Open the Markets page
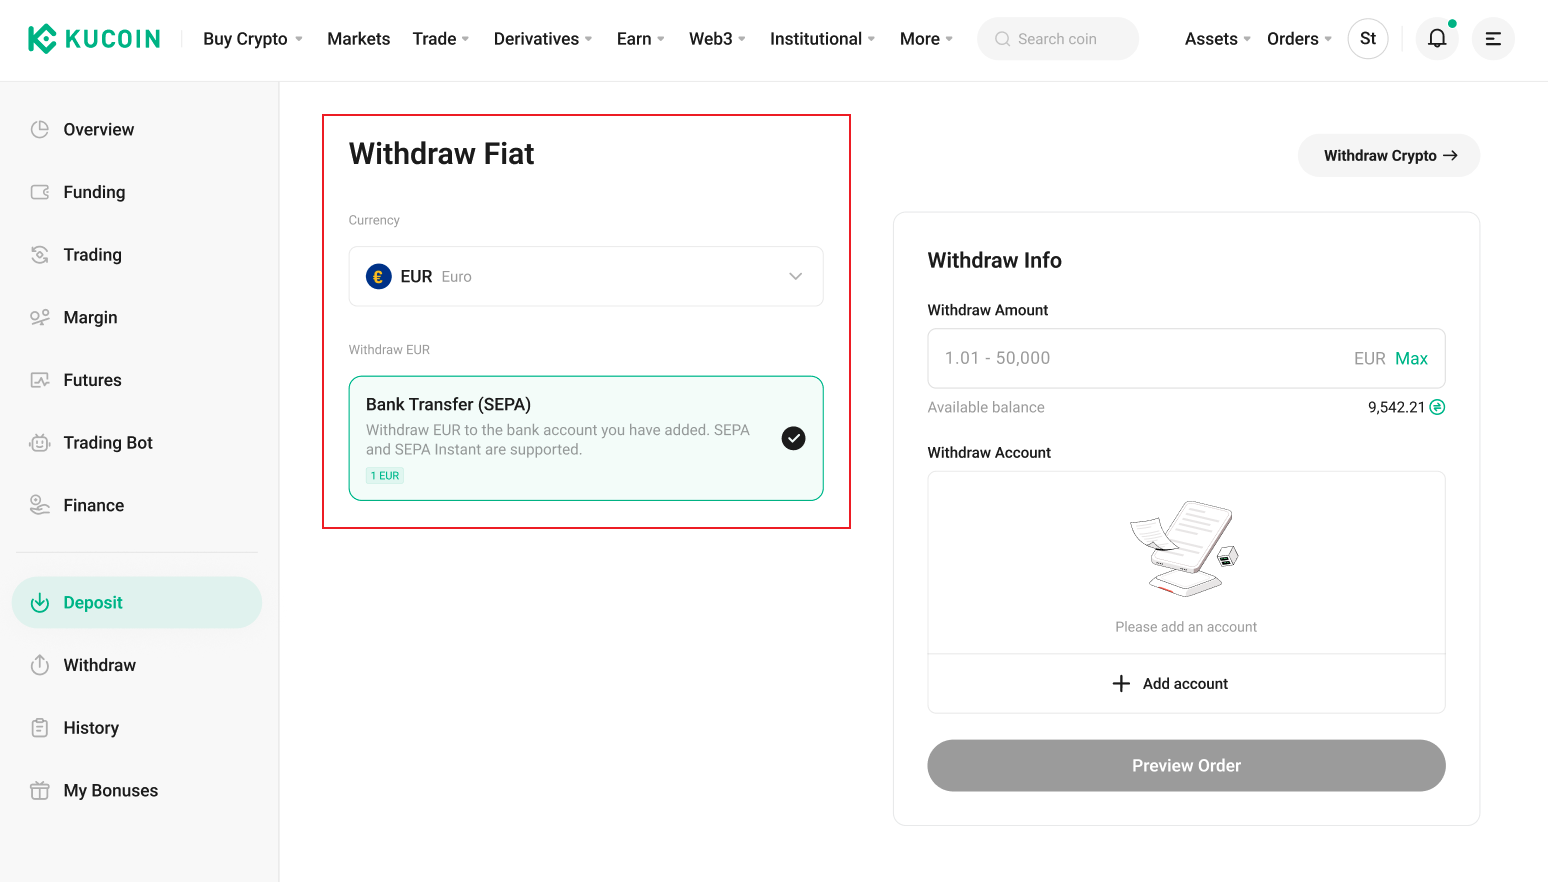This screenshot has width=1548, height=882. coord(358,39)
